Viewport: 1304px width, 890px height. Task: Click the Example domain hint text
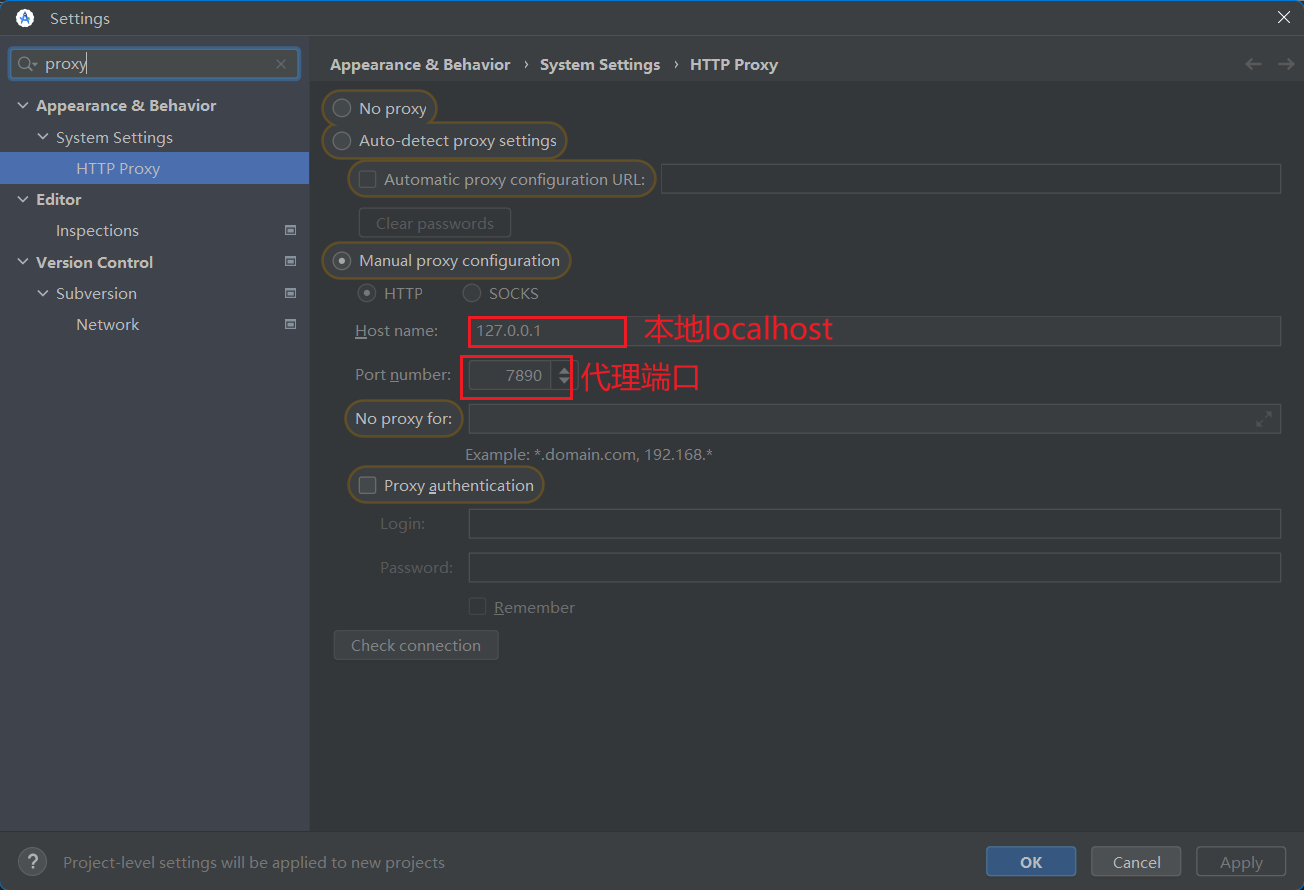tap(589, 454)
